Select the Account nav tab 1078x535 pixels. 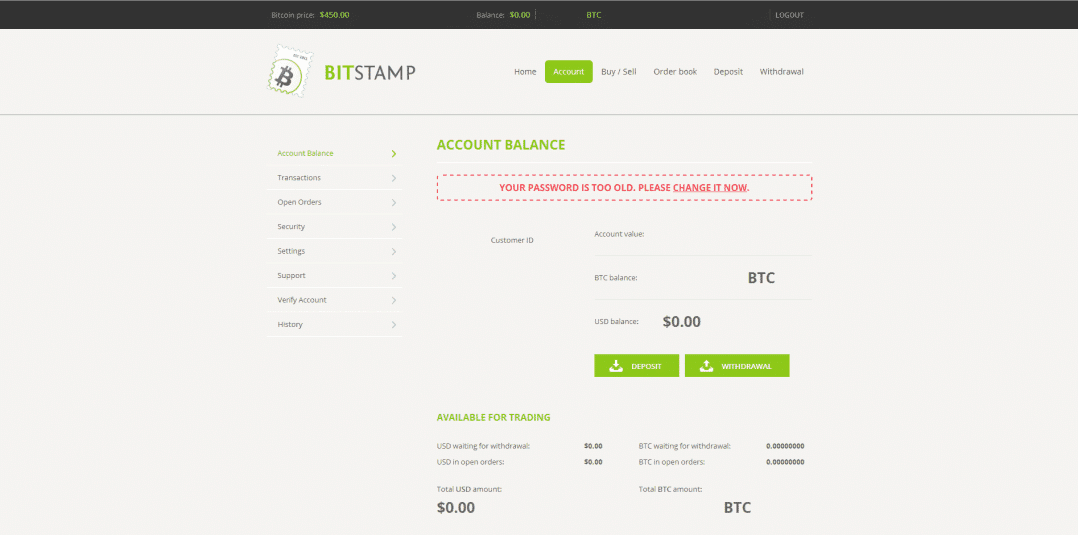569,72
